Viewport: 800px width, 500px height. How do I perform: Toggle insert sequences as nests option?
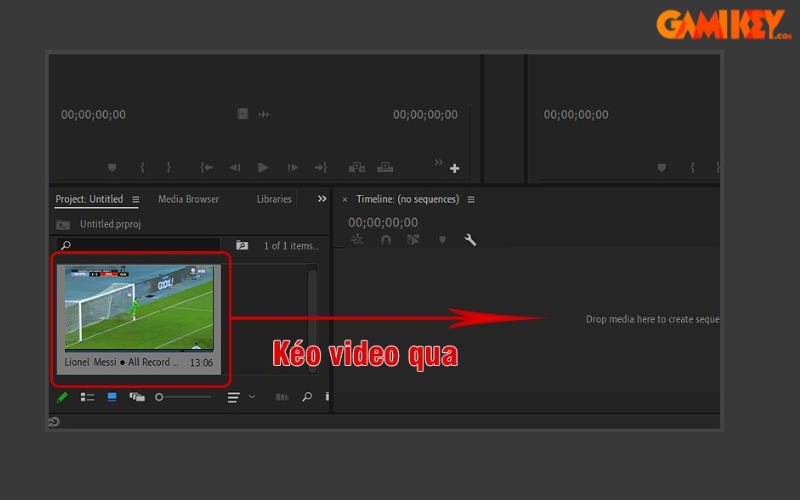[x=357, y=239]
